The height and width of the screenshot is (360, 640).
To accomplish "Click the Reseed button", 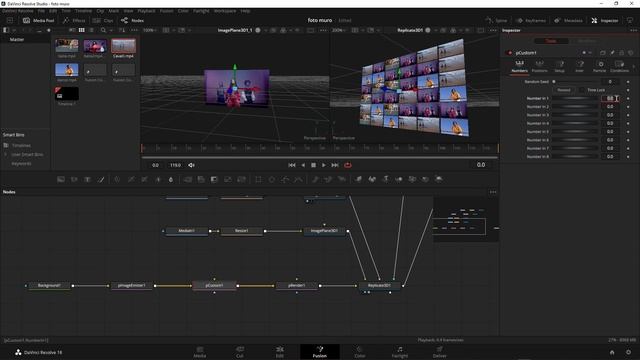I will tap(564, 90).
